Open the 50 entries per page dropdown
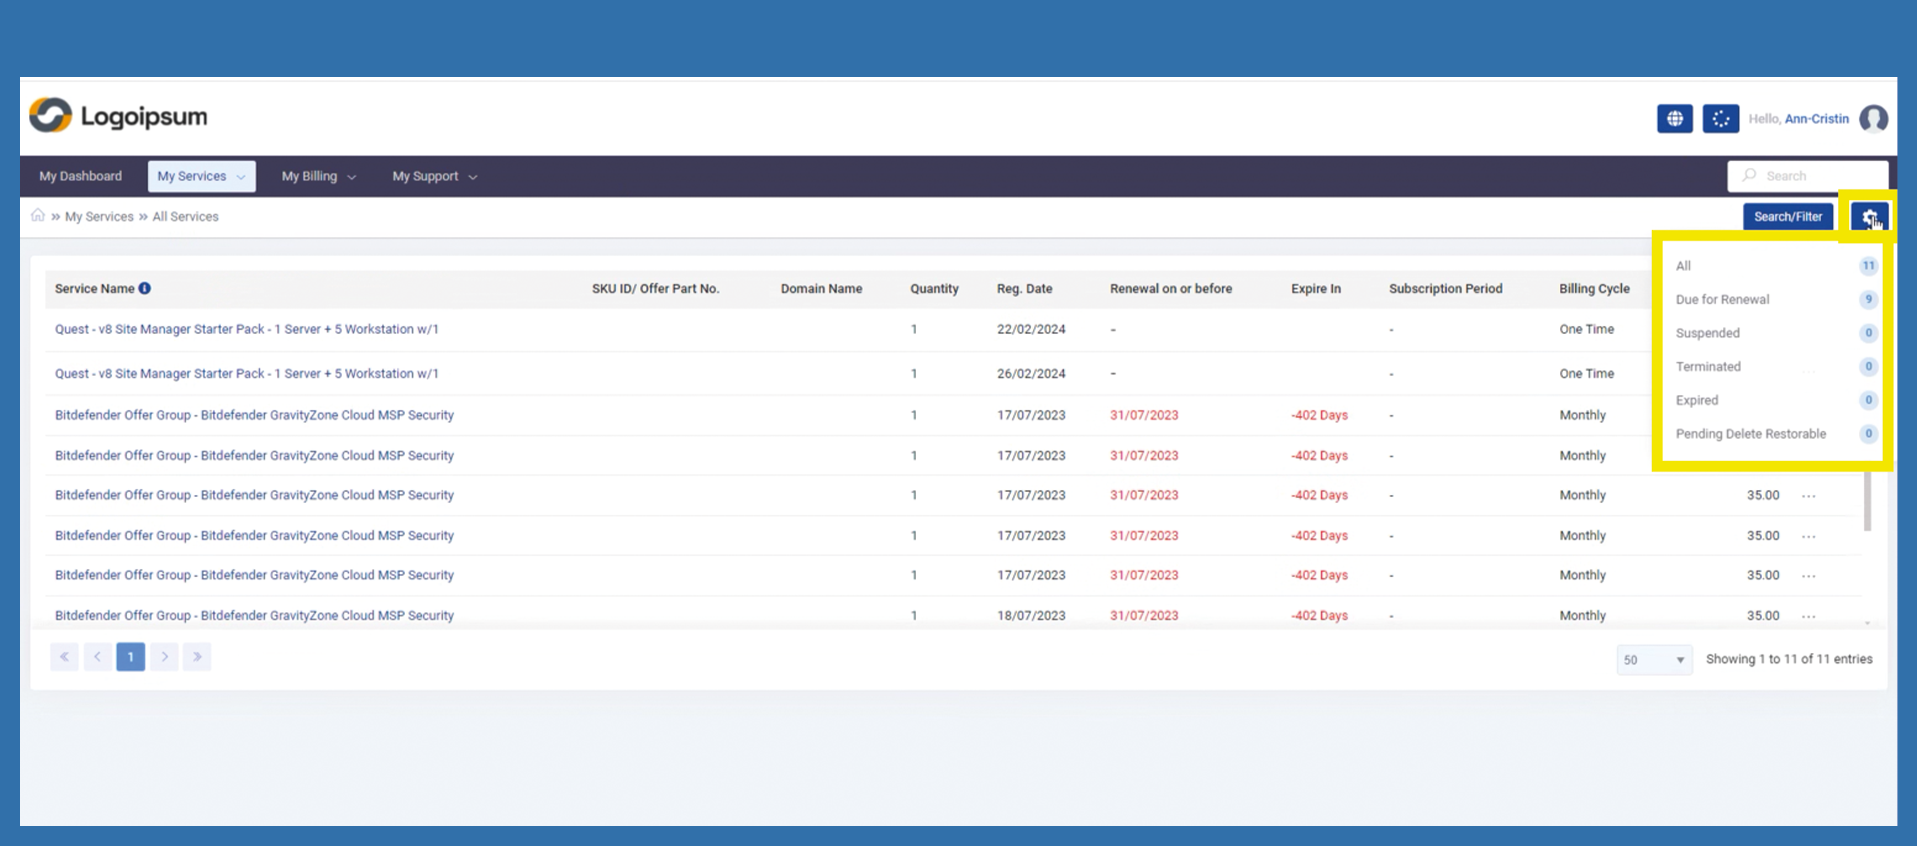 coord(1653,660)
